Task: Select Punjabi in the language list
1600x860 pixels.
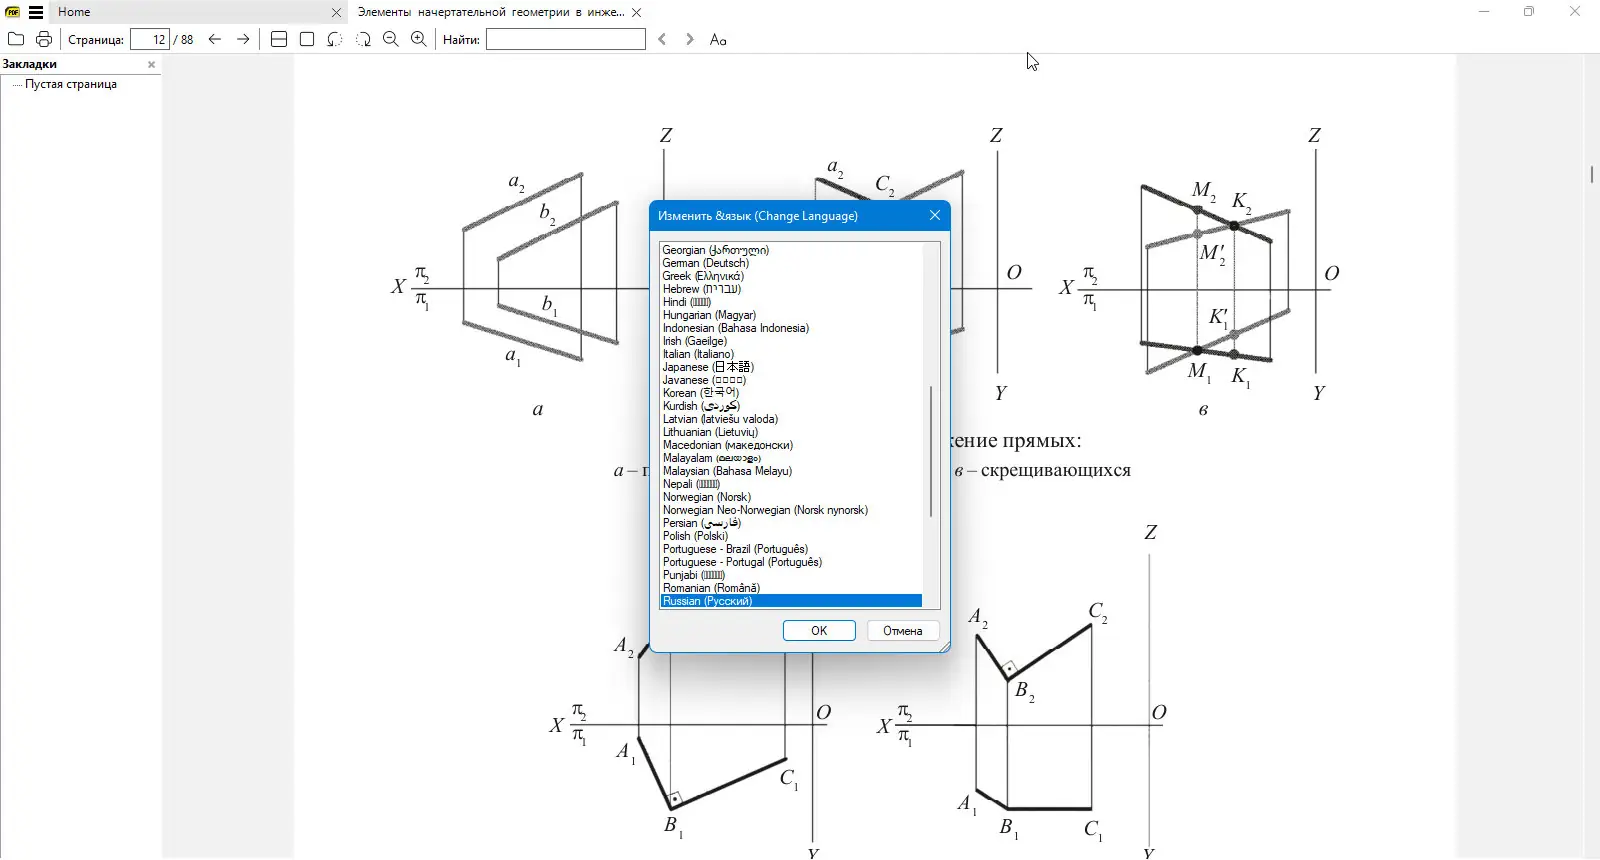Action: [791, 575]
